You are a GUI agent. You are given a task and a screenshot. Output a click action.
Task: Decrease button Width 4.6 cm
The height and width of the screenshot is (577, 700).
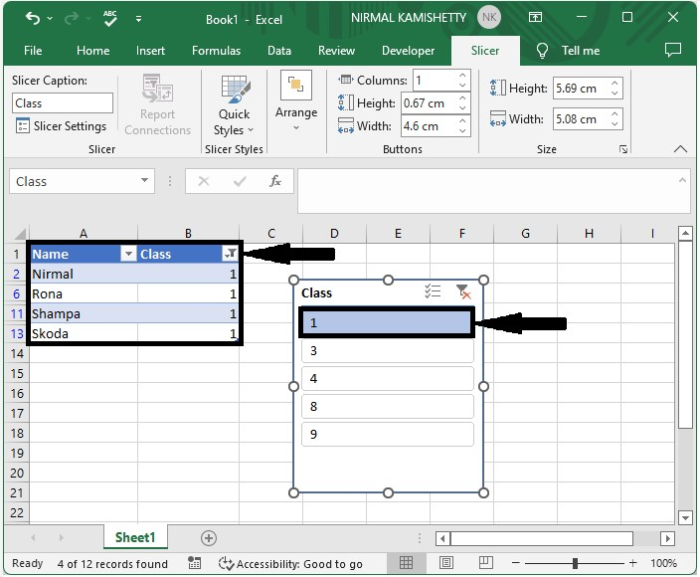coord(462,131)
